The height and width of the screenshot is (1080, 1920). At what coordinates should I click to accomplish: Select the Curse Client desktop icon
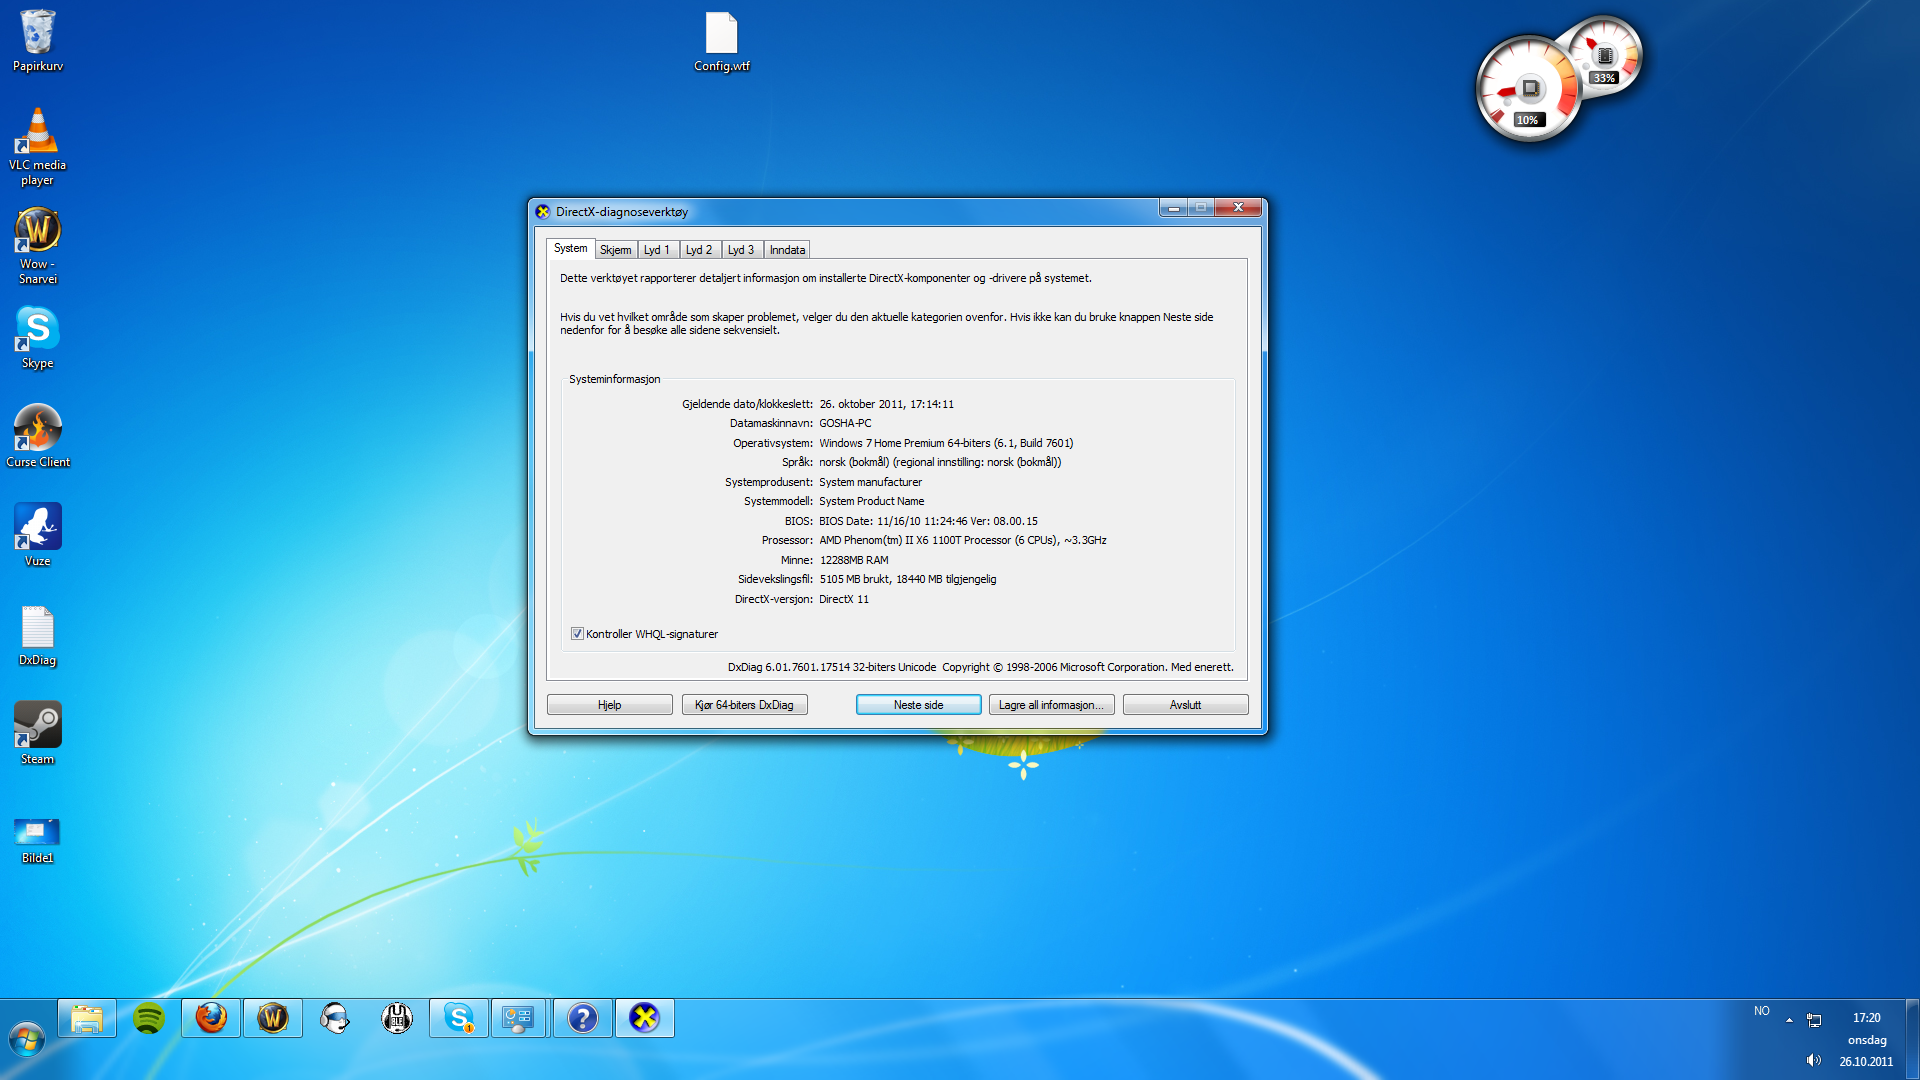(x=38, y=436)
